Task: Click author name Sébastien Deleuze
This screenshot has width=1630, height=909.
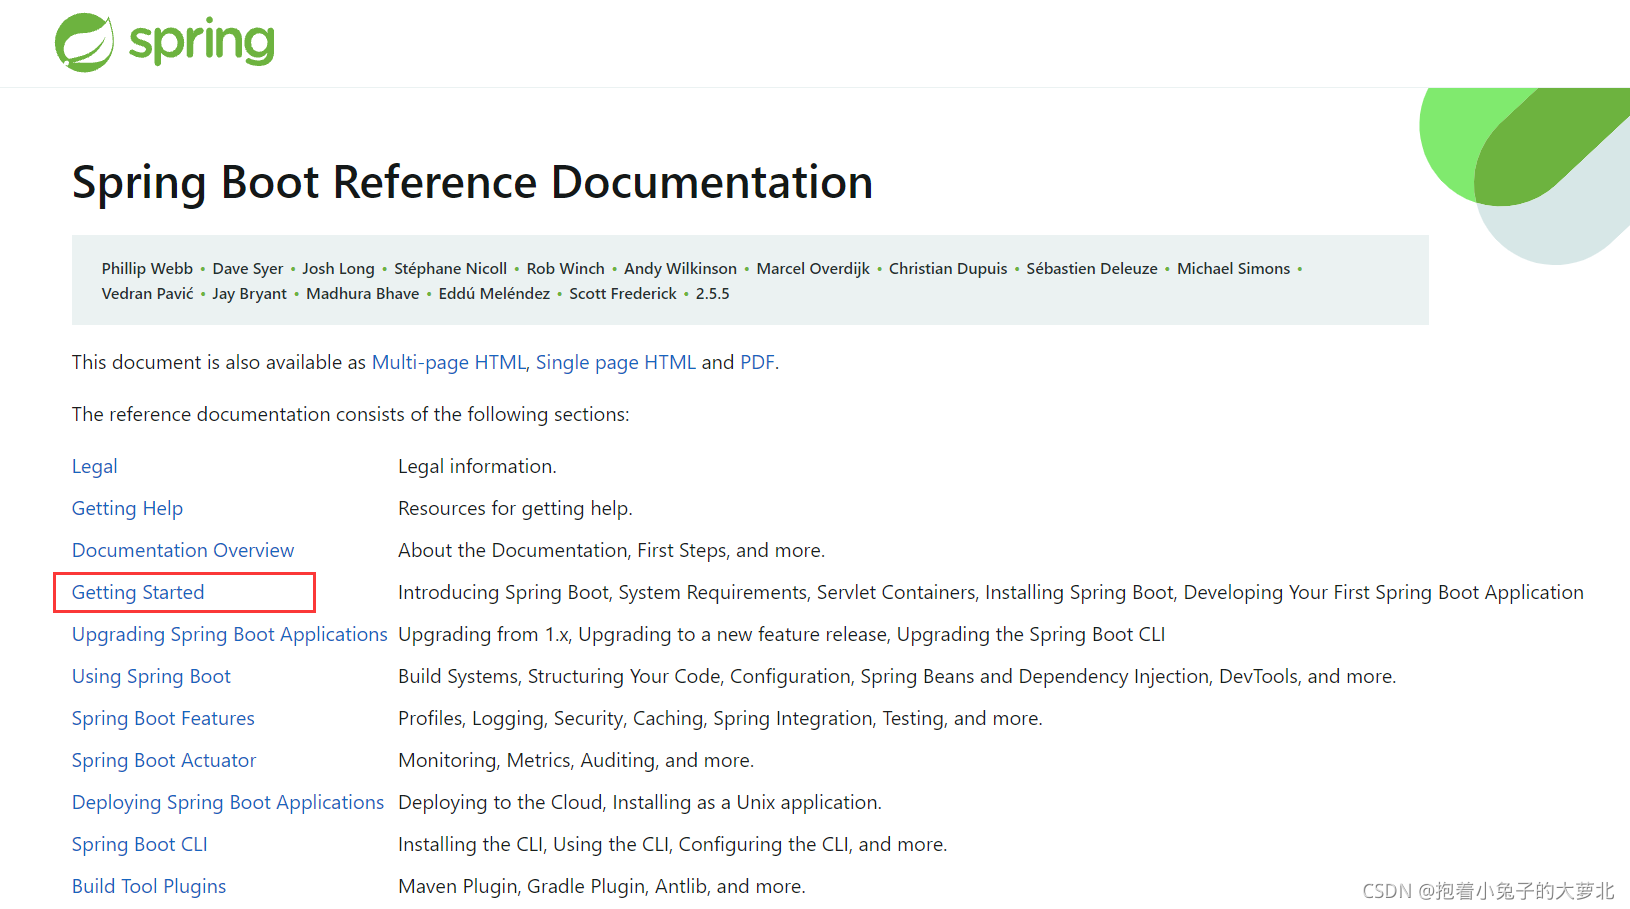Action: point(1092,269)
